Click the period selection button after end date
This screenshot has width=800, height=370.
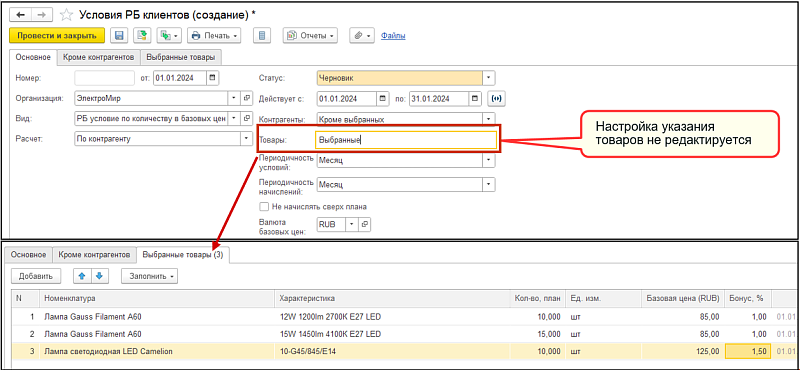tap(497, 98)
